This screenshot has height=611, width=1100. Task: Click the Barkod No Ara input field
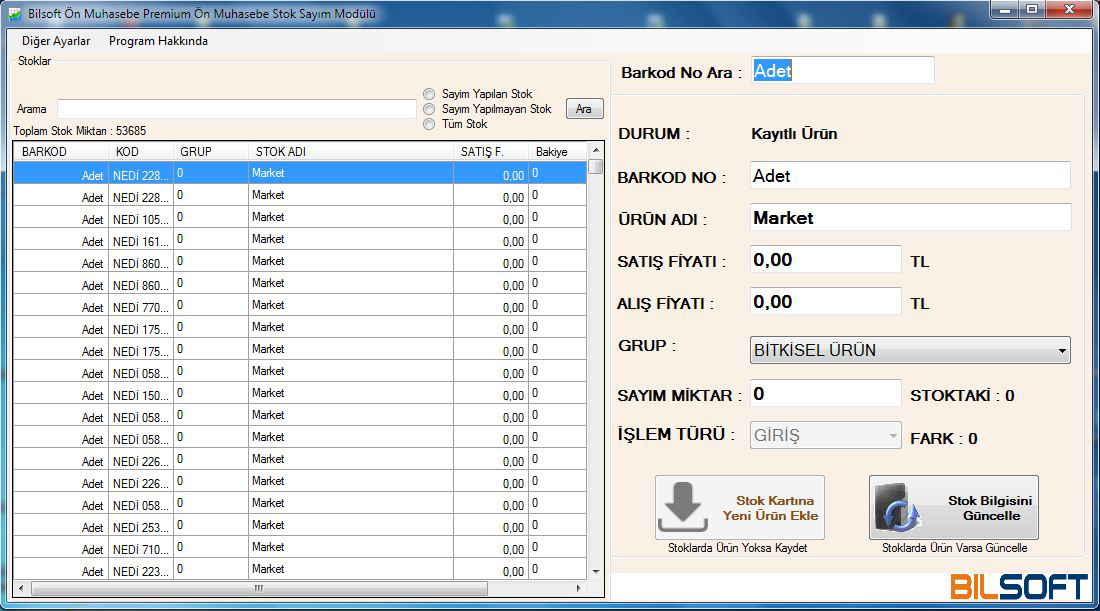tap(843, 70)
